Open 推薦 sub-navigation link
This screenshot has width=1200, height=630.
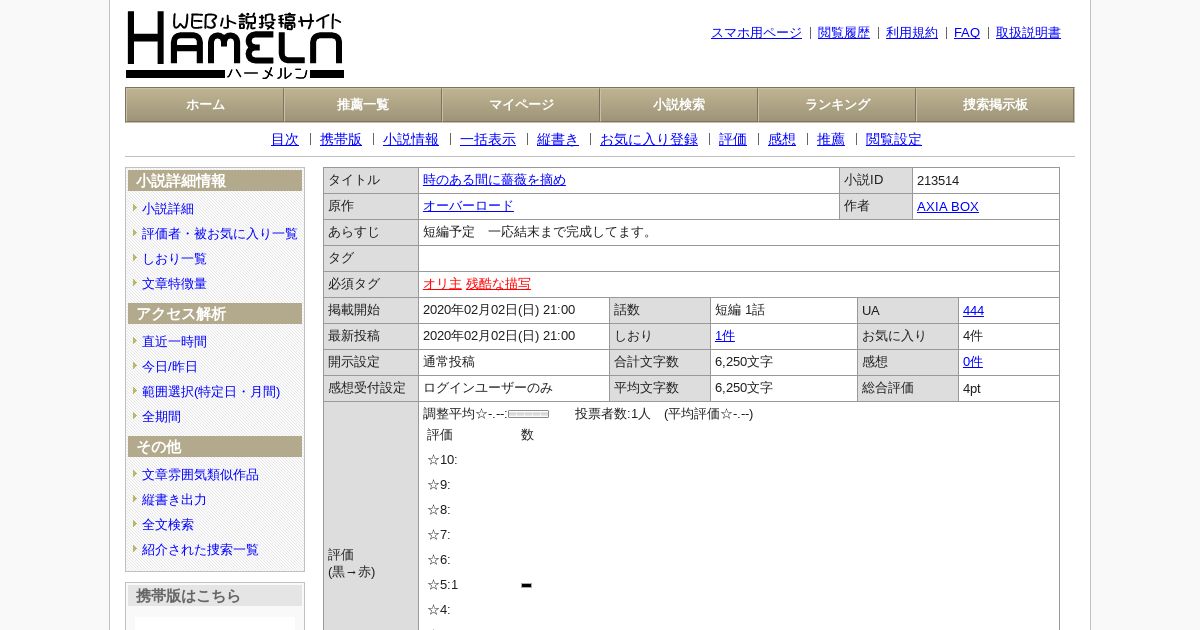click(831, 140)
